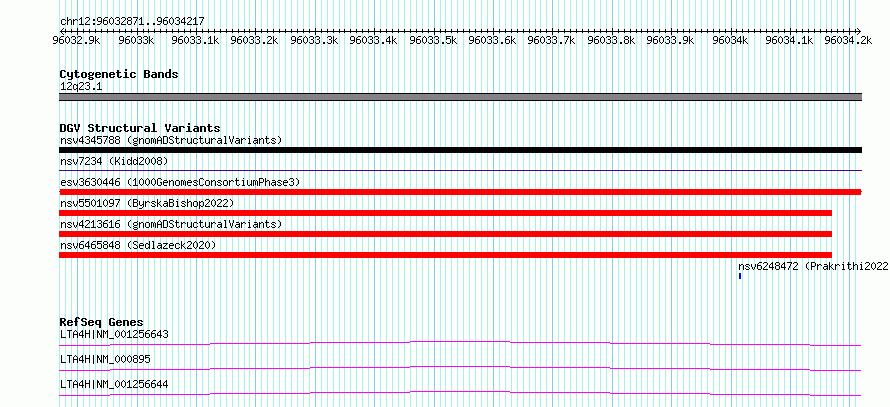
Task: Click the 96033k ruler tick label
Action: click(136, 40)
